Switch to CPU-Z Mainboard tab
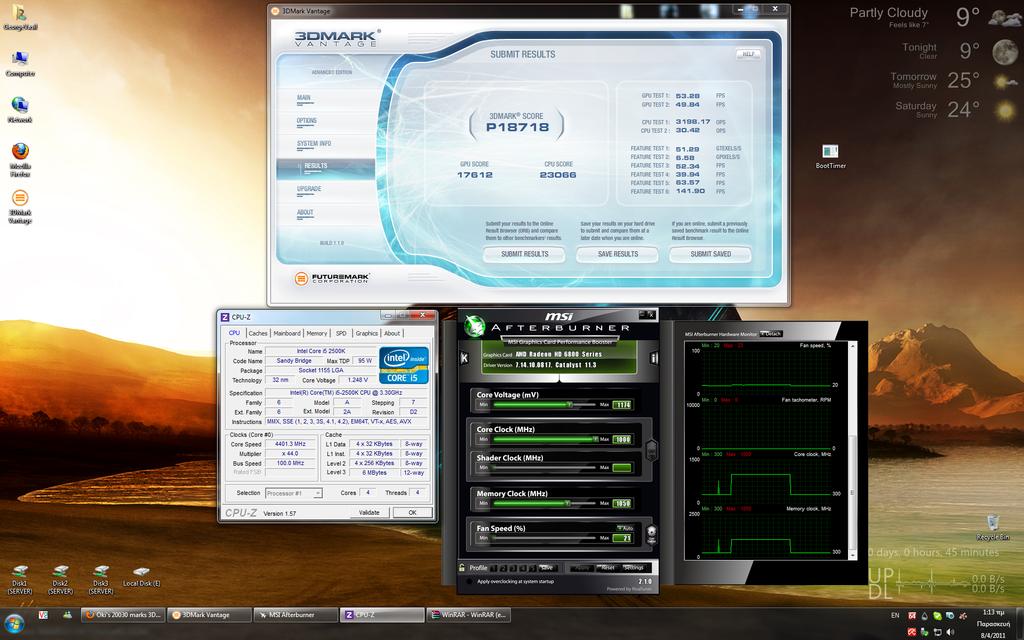Screen dimensions: 1024x640 click(287, 333)
